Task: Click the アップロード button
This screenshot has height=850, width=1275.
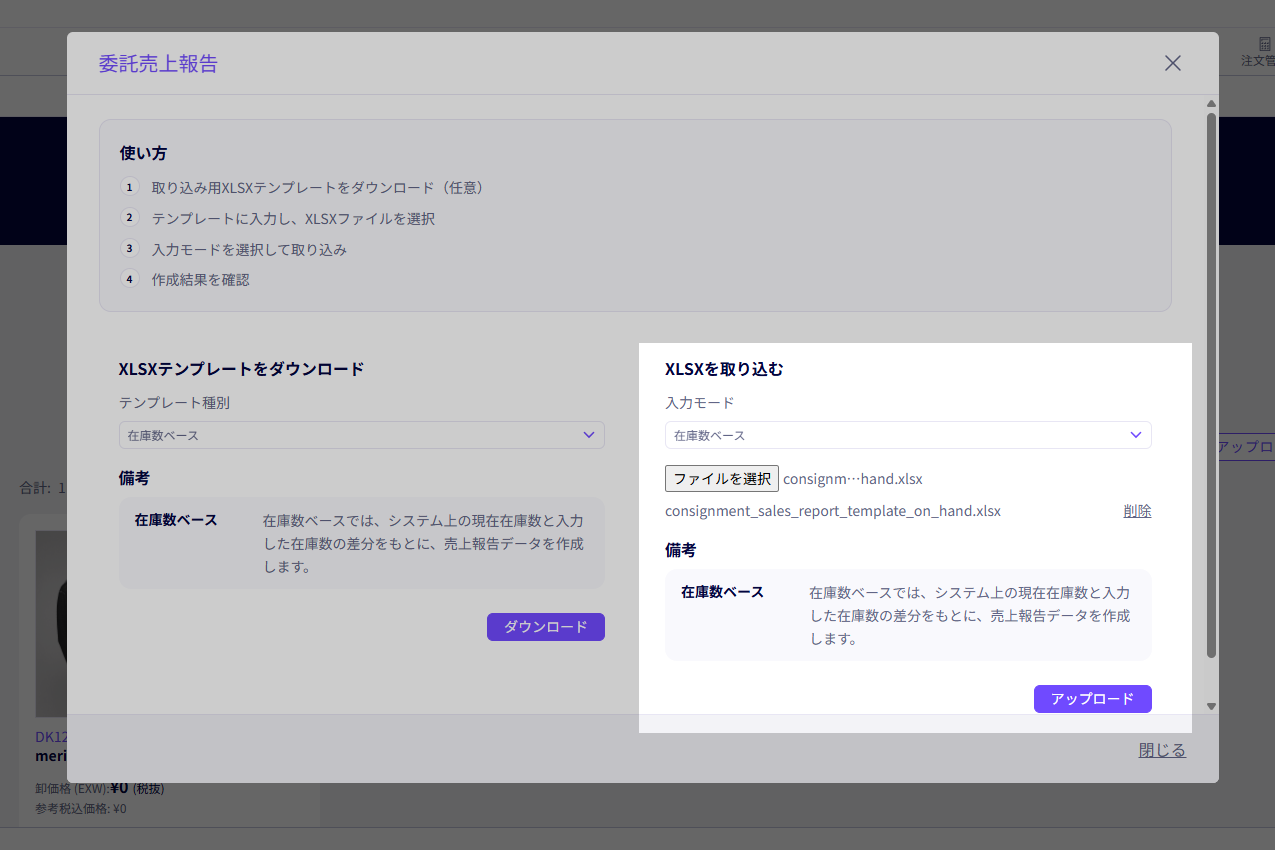Action: click(x=1092, y=698)
